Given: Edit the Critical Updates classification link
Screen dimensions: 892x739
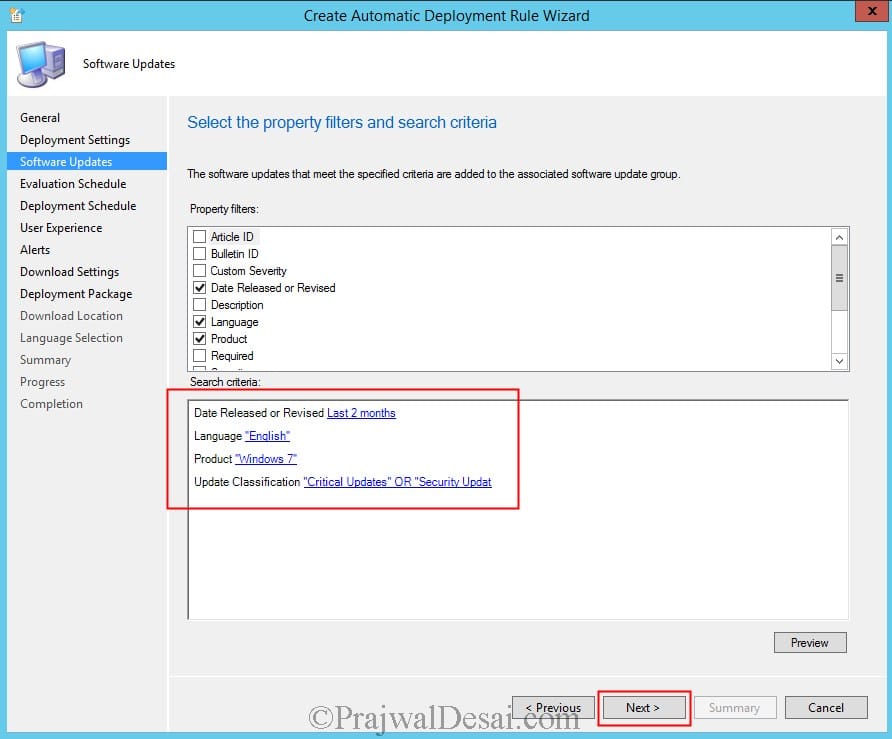Looking at the screenshot, I should pos(398,482).
